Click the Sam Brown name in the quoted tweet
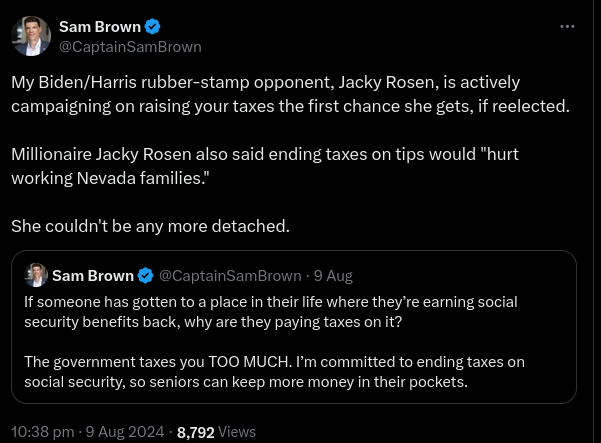 click(93, 275)
